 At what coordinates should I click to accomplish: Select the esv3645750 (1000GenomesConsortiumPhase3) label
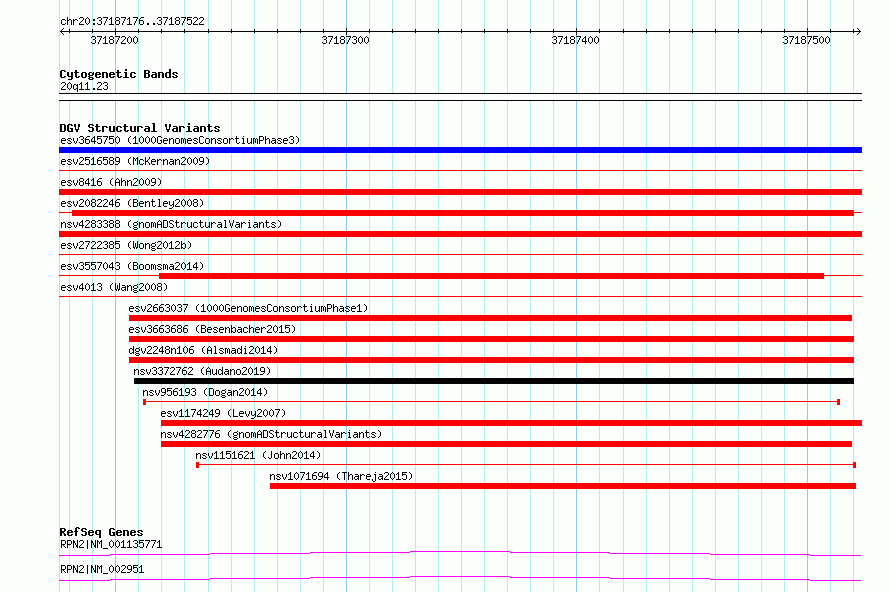pyautogui.click(x=180, y=140)
